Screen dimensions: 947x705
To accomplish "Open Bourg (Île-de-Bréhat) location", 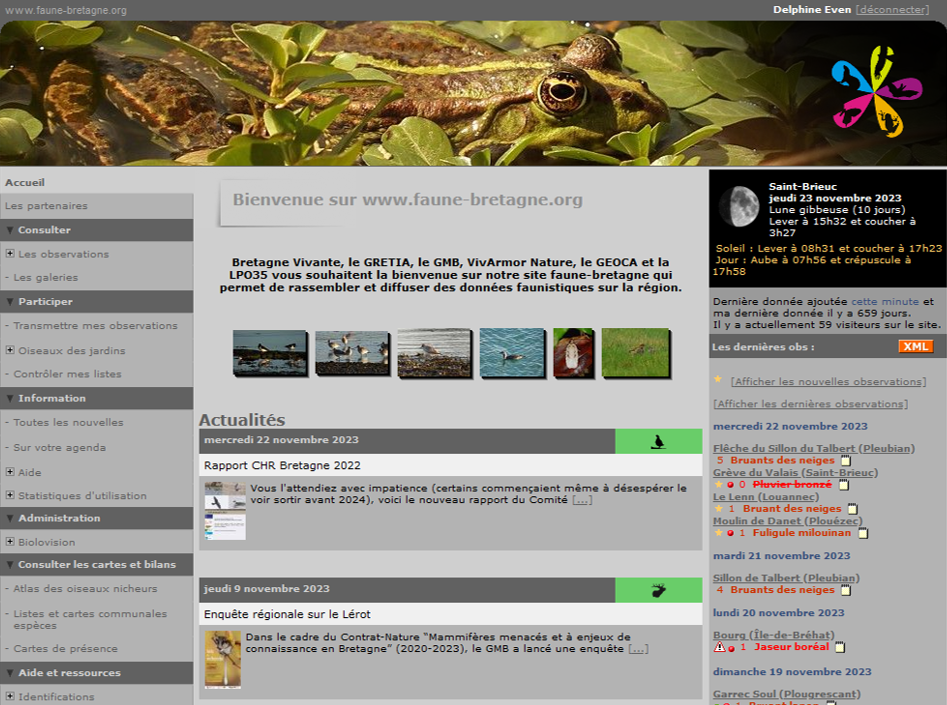I will (x=774, y=635).
